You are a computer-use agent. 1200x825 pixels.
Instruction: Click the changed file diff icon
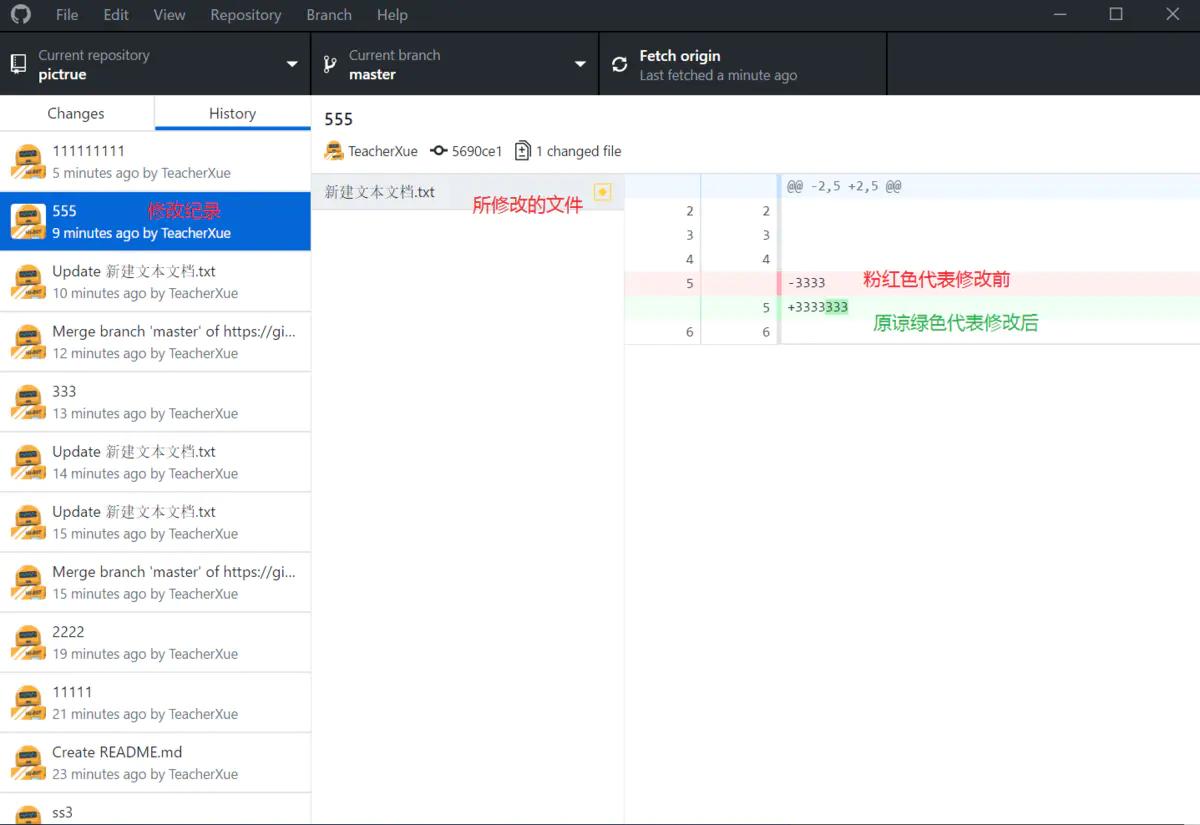[523, 151]
